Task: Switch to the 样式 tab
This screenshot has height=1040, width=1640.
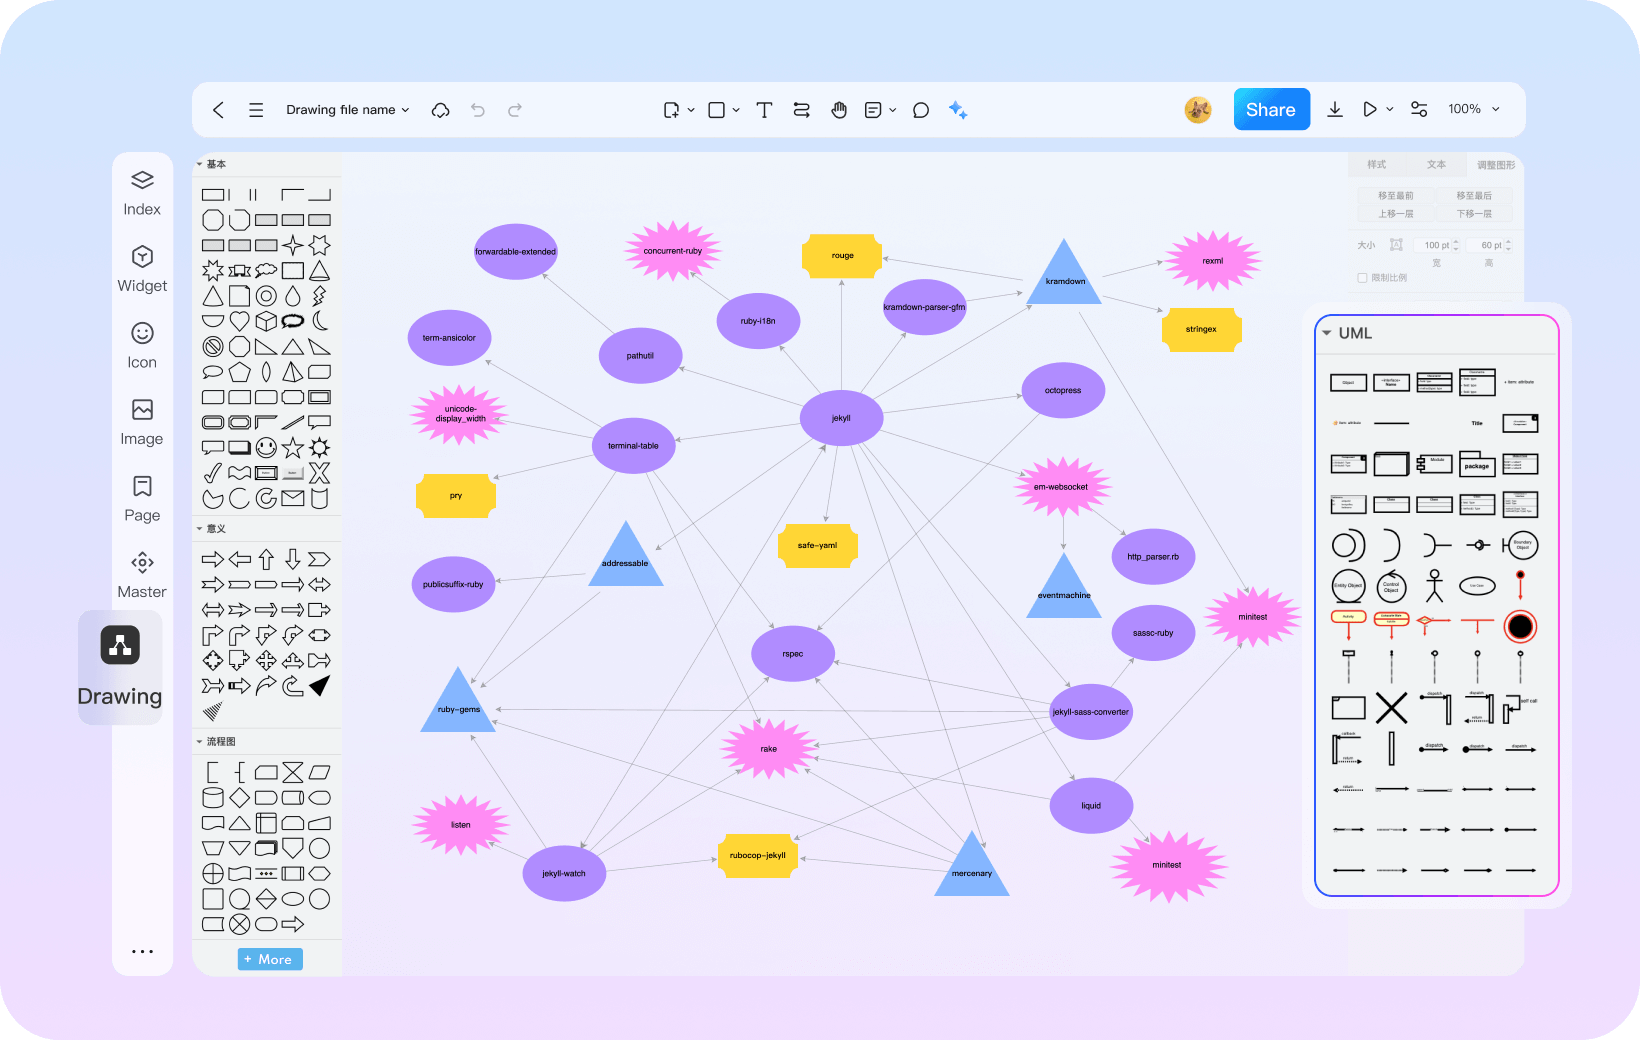Action: (x=1377, y=165)
